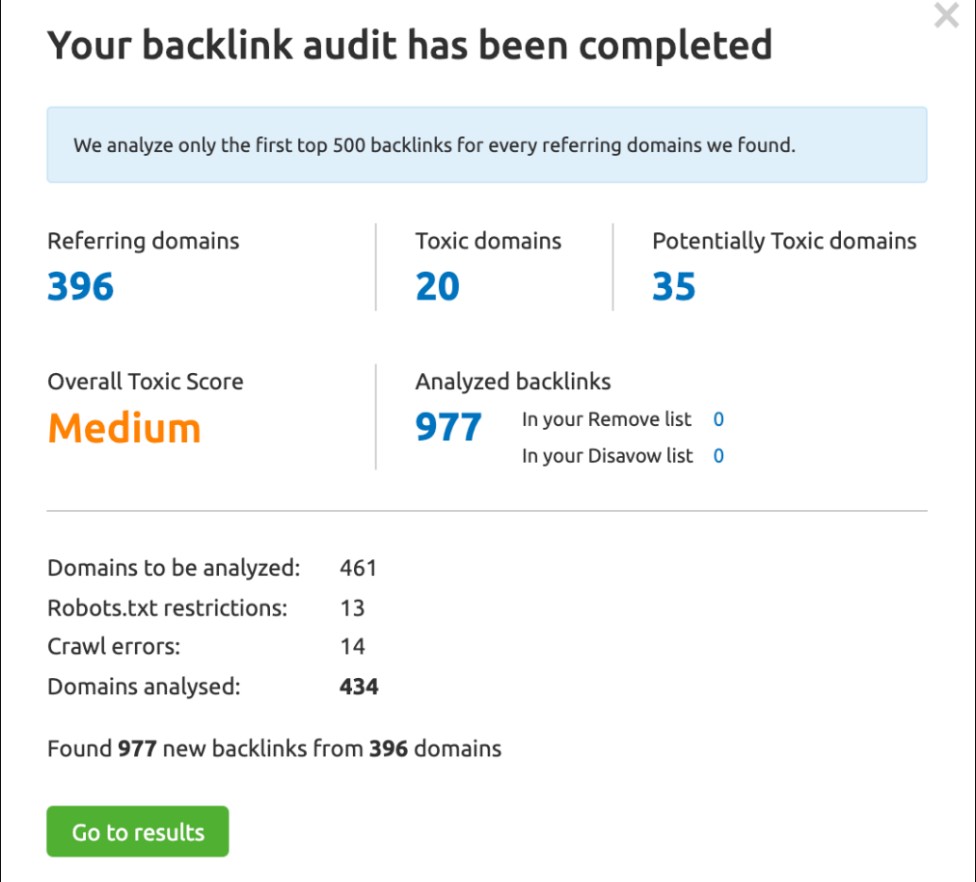Screen dimensions: 976x882
Task: Click the Overall Toxic Score label
Action: click(x=145, y=382)
